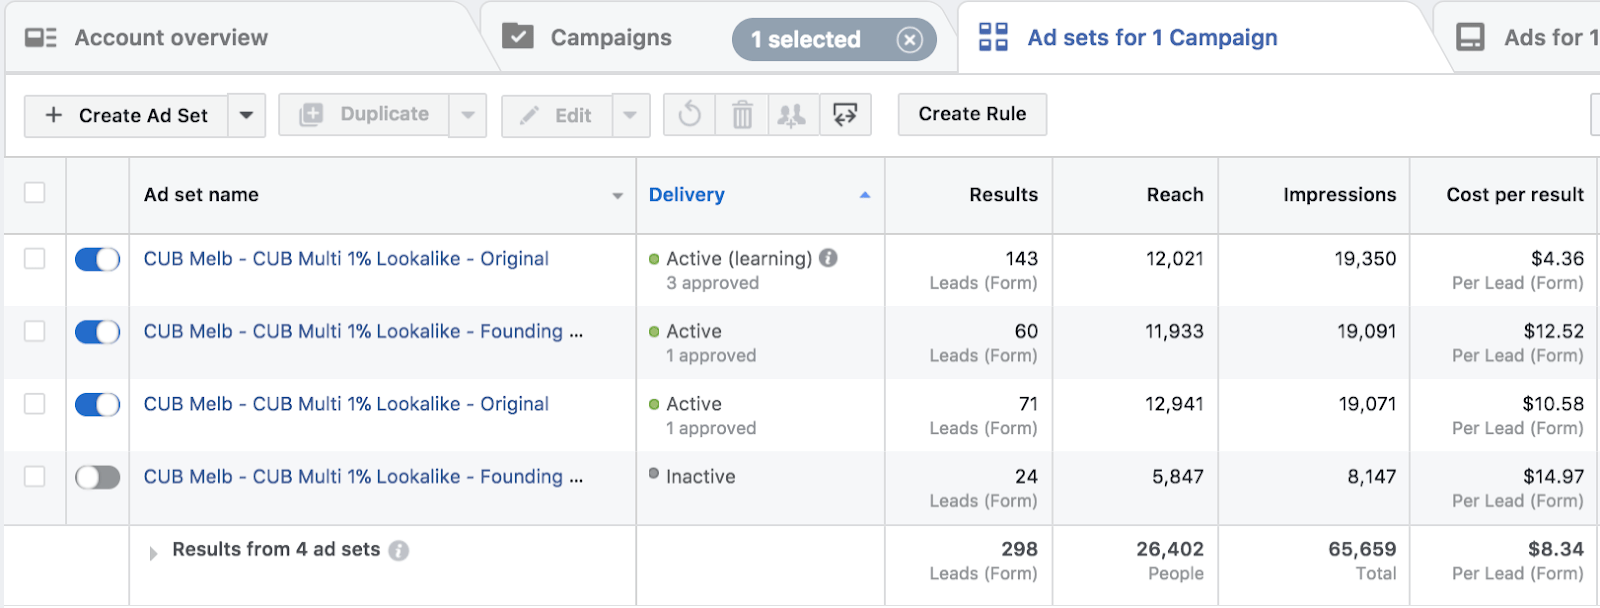Open the Create Ad Set dropdown arrow
The width and height of the screenshot is (1600, 608).
[x=246, y=115]
